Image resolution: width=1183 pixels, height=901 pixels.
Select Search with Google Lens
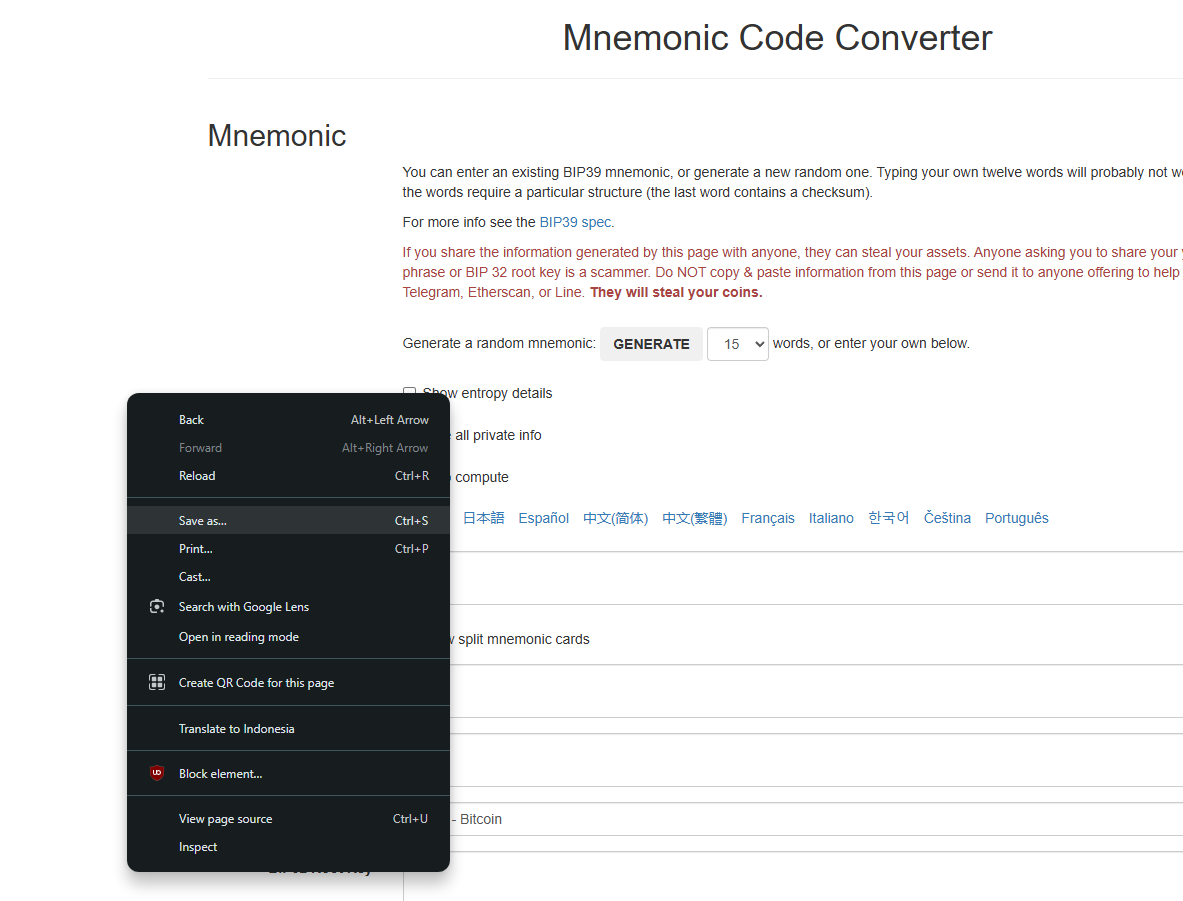(288, 607)
